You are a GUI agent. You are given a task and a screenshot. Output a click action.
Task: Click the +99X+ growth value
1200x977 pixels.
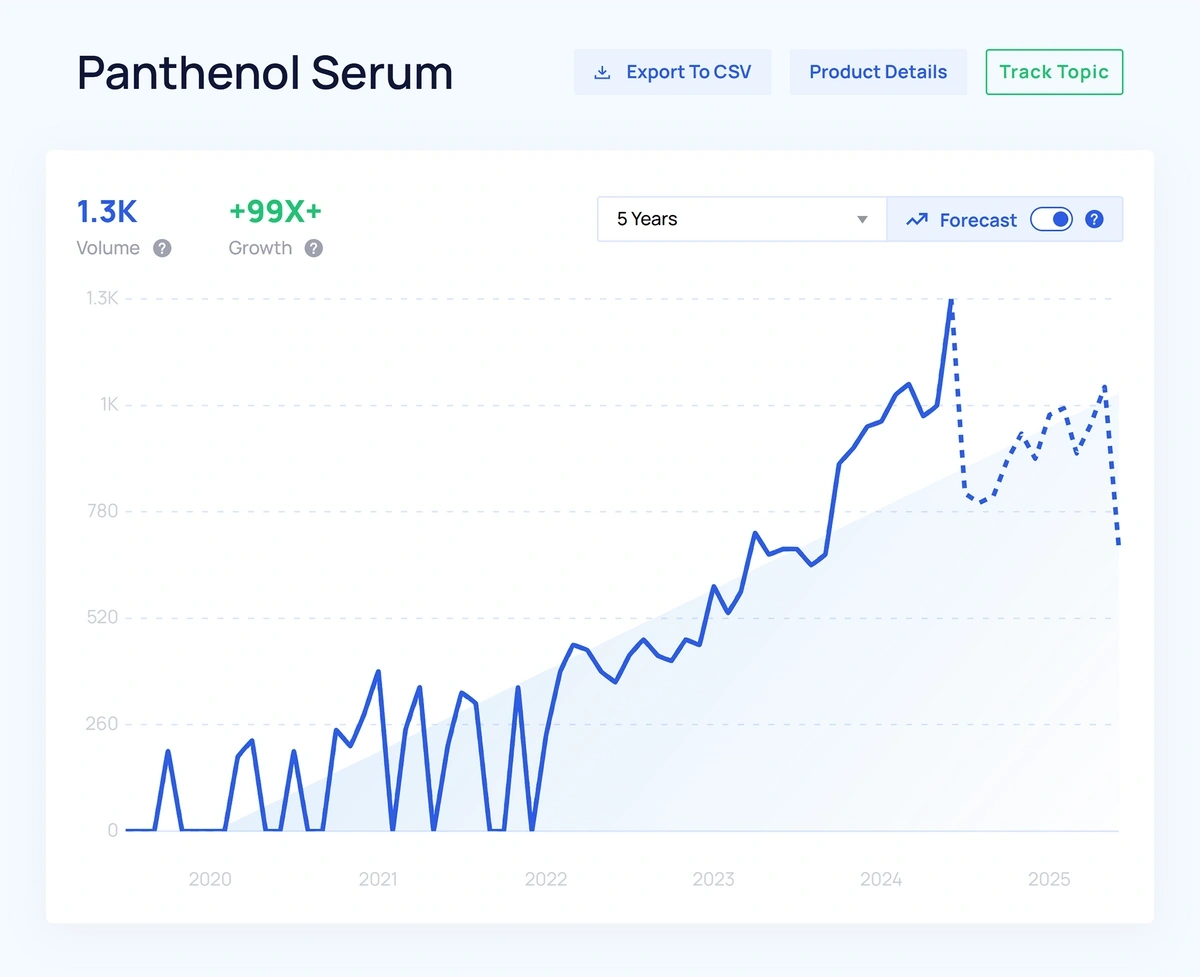click(x=275, y=212)
